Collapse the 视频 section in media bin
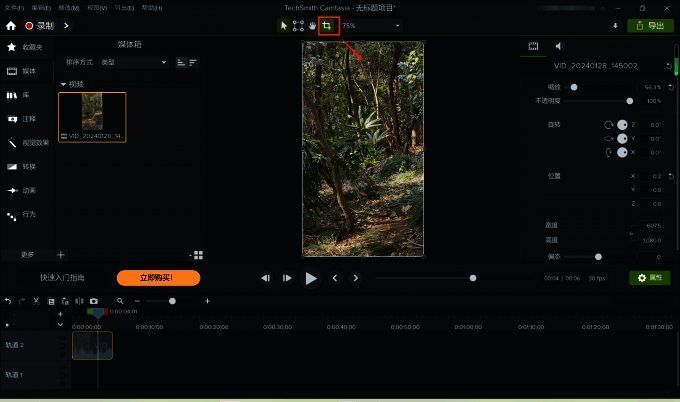Viewport: 680px width, 402px height. coord(64,84)
